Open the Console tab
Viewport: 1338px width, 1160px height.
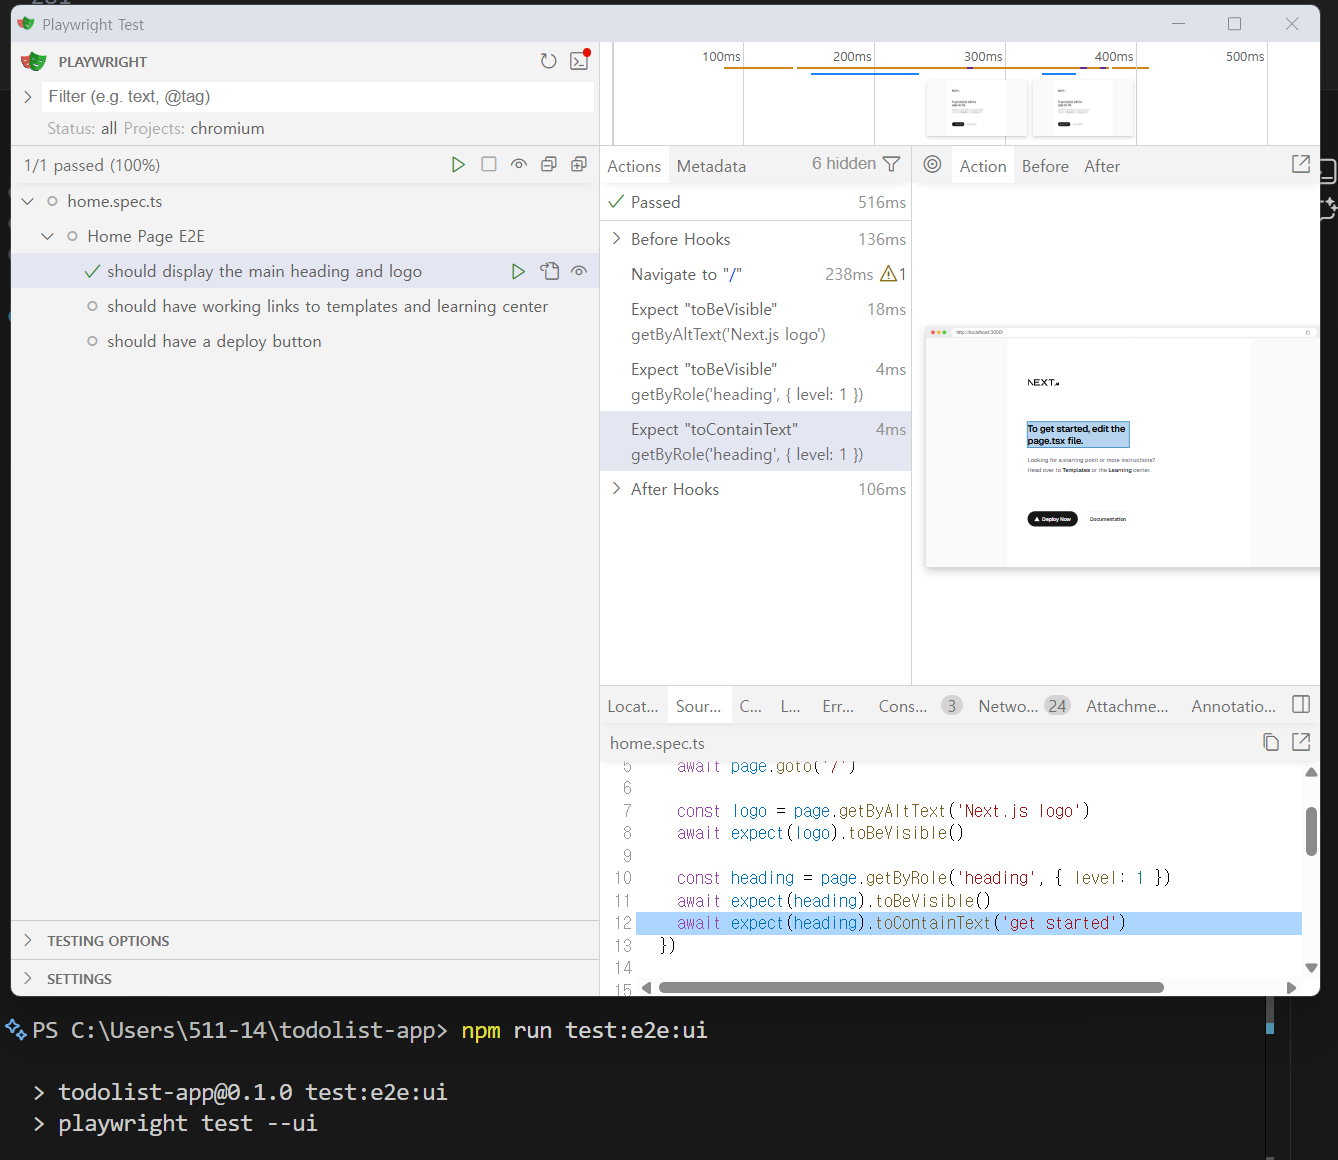coord(920,706)
